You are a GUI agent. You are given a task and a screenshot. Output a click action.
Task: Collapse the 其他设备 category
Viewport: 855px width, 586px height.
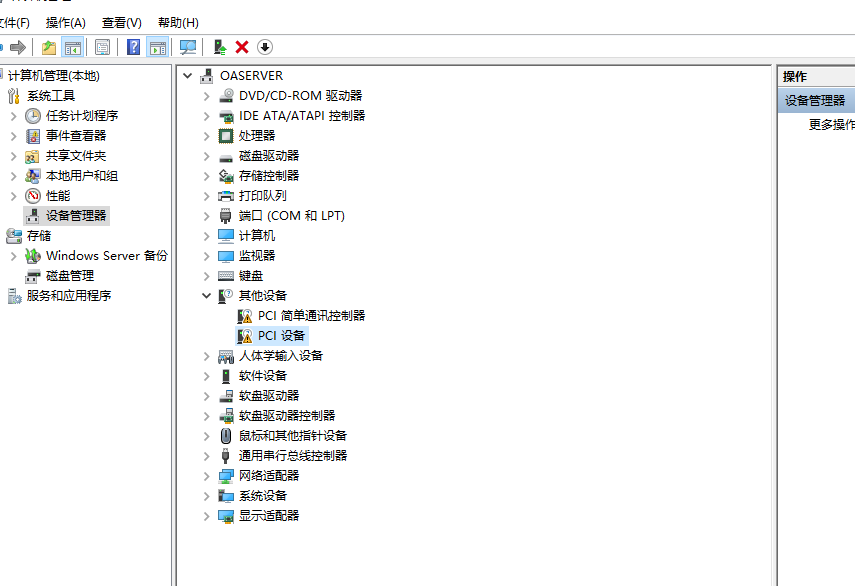(206, 296)
